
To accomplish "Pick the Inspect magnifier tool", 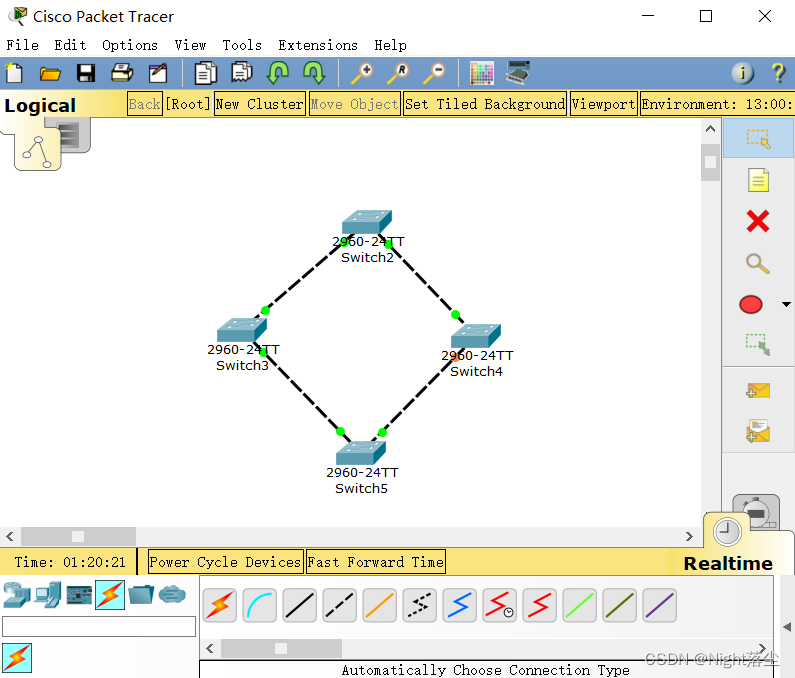I will click(x=758, y=263).
